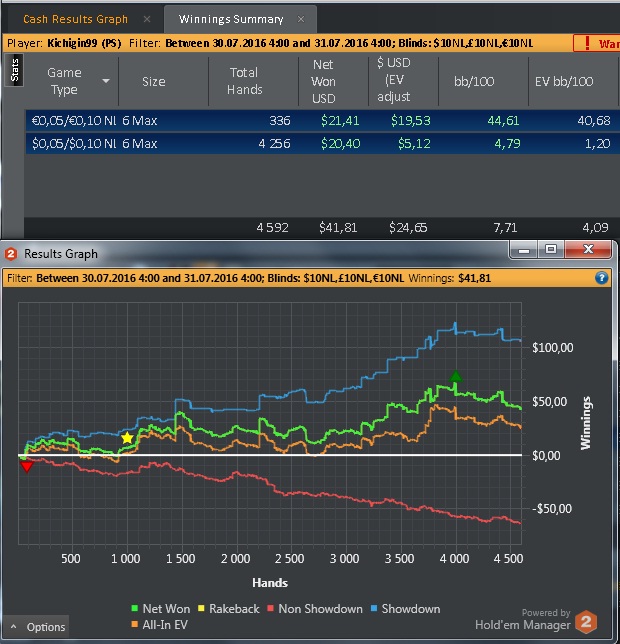Click the $24,65 total EV summary
The height and width of the screenshot is (644, 620).
click(x=408, y=228)
